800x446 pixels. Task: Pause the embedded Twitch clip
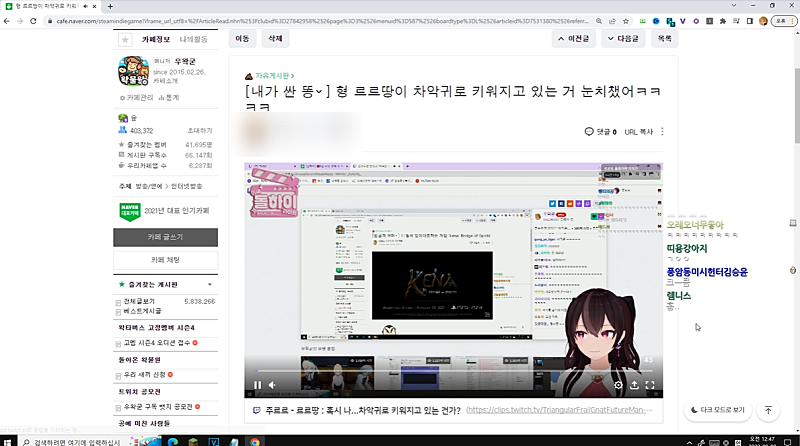click(257, 384)
